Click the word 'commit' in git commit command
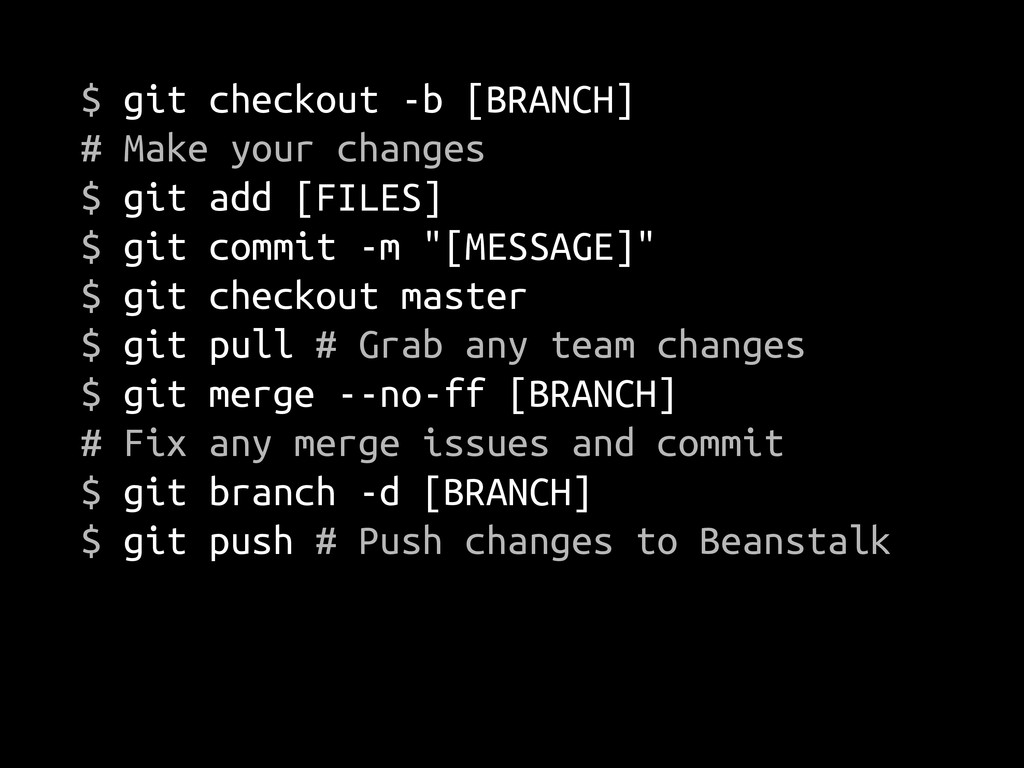The image size is (1024, 768). click(x=272, y=248)
